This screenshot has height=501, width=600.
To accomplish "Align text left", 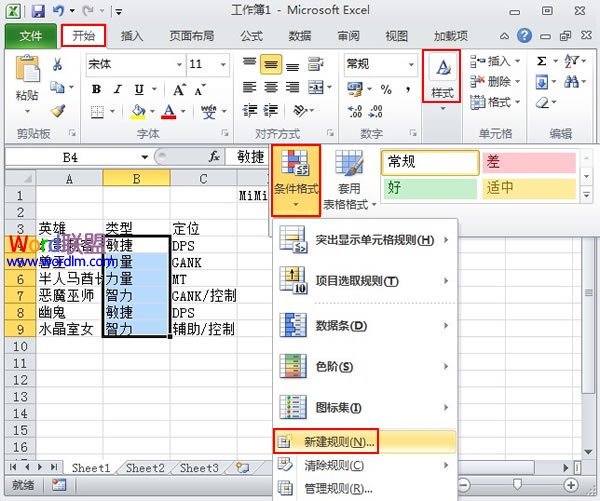I will [x=249, y=88].
